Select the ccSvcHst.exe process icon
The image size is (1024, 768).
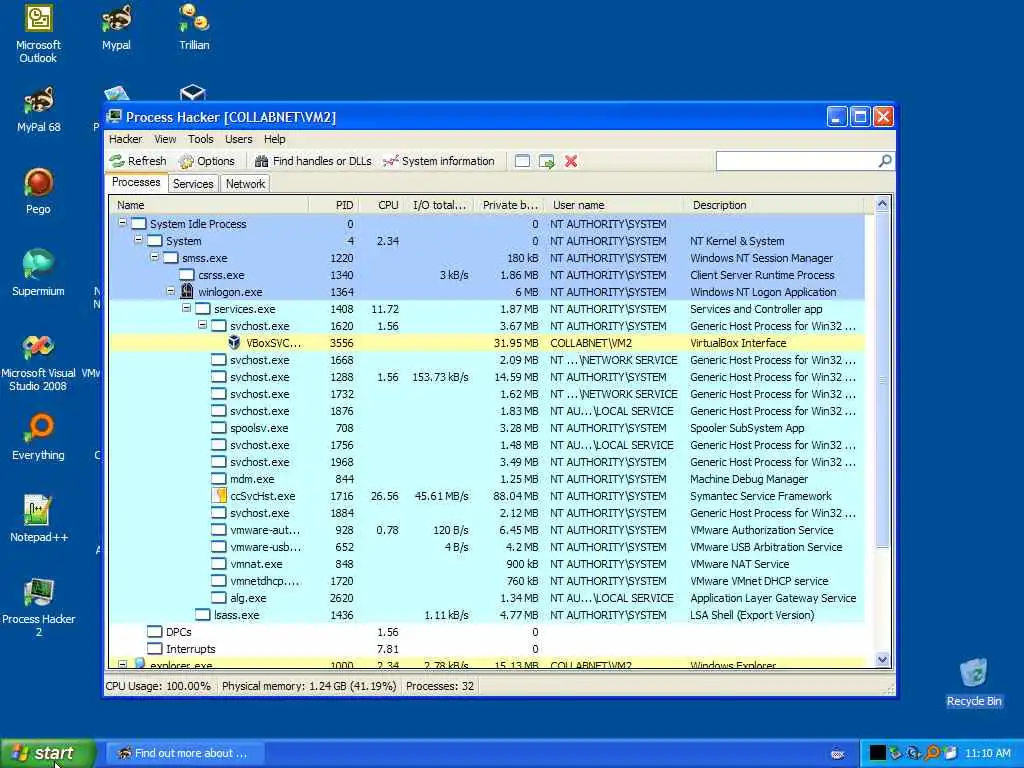(x=219, y=496)
